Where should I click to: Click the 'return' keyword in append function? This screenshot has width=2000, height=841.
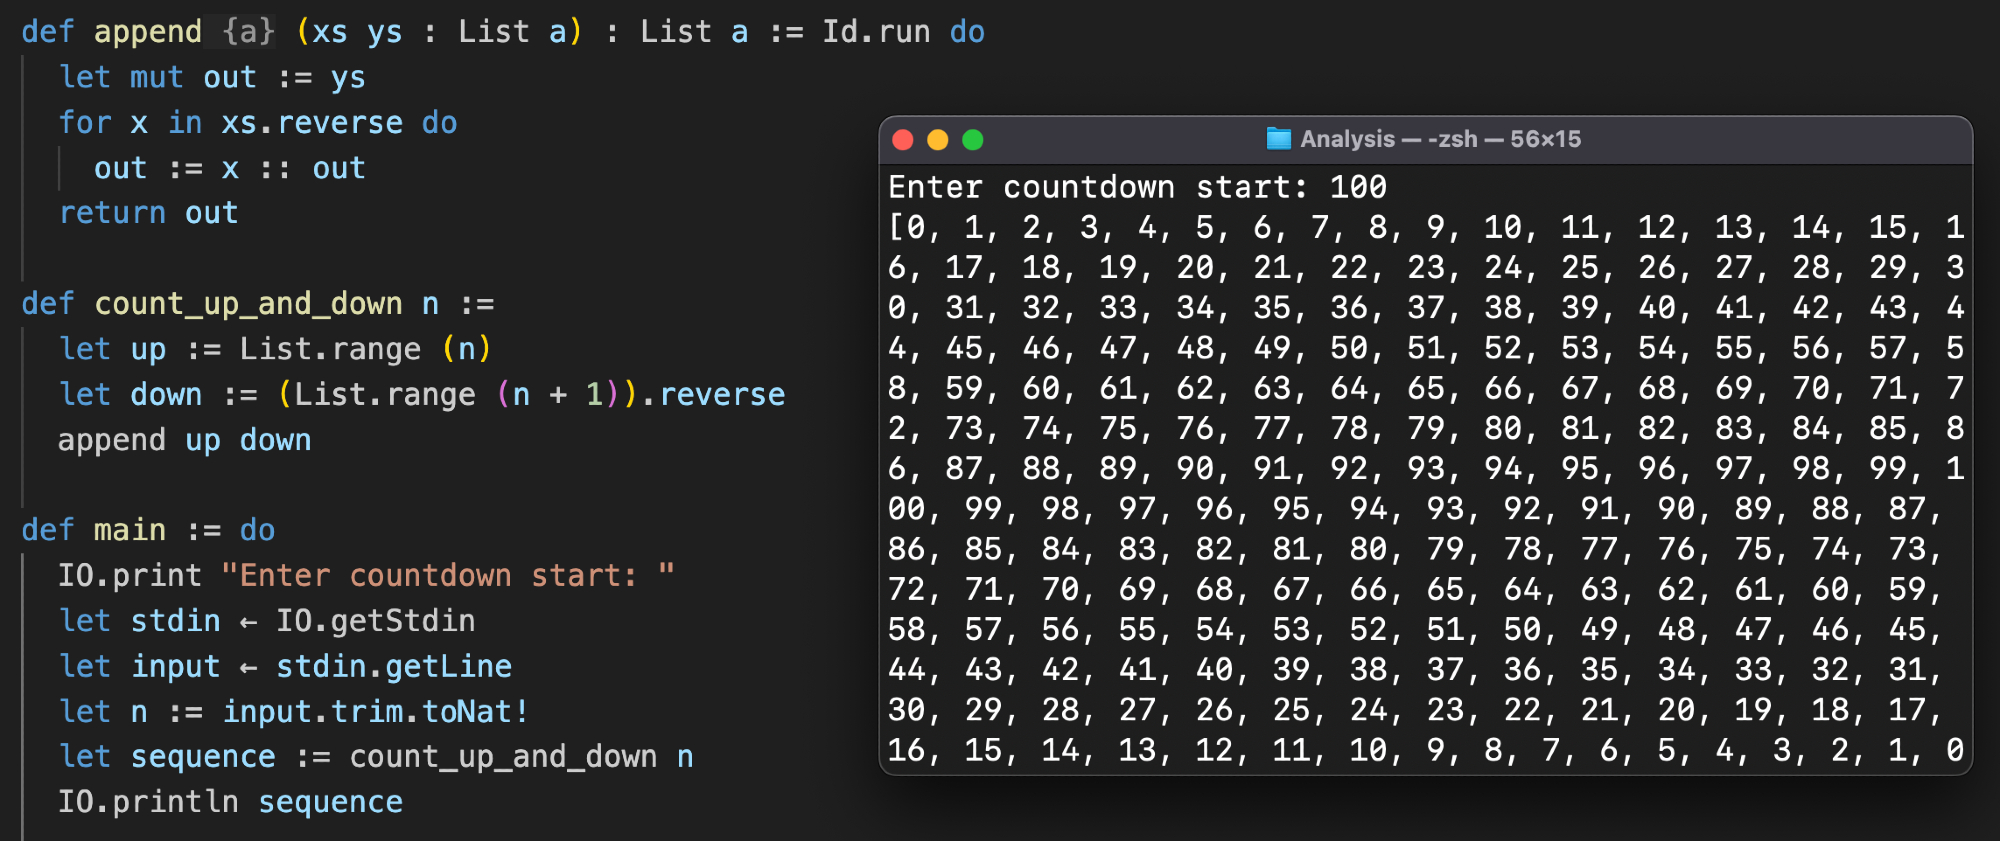click(112, 213)
